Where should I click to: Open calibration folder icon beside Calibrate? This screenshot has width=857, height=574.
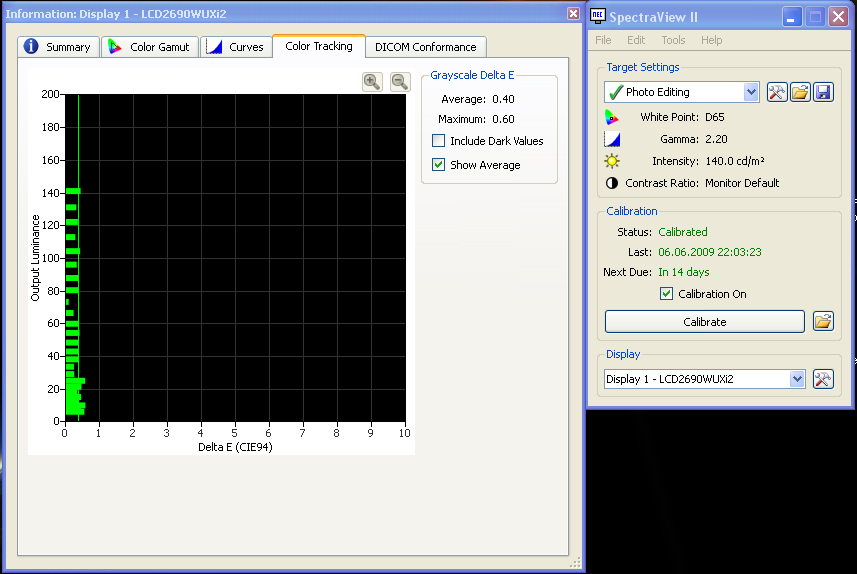(822, 321)
